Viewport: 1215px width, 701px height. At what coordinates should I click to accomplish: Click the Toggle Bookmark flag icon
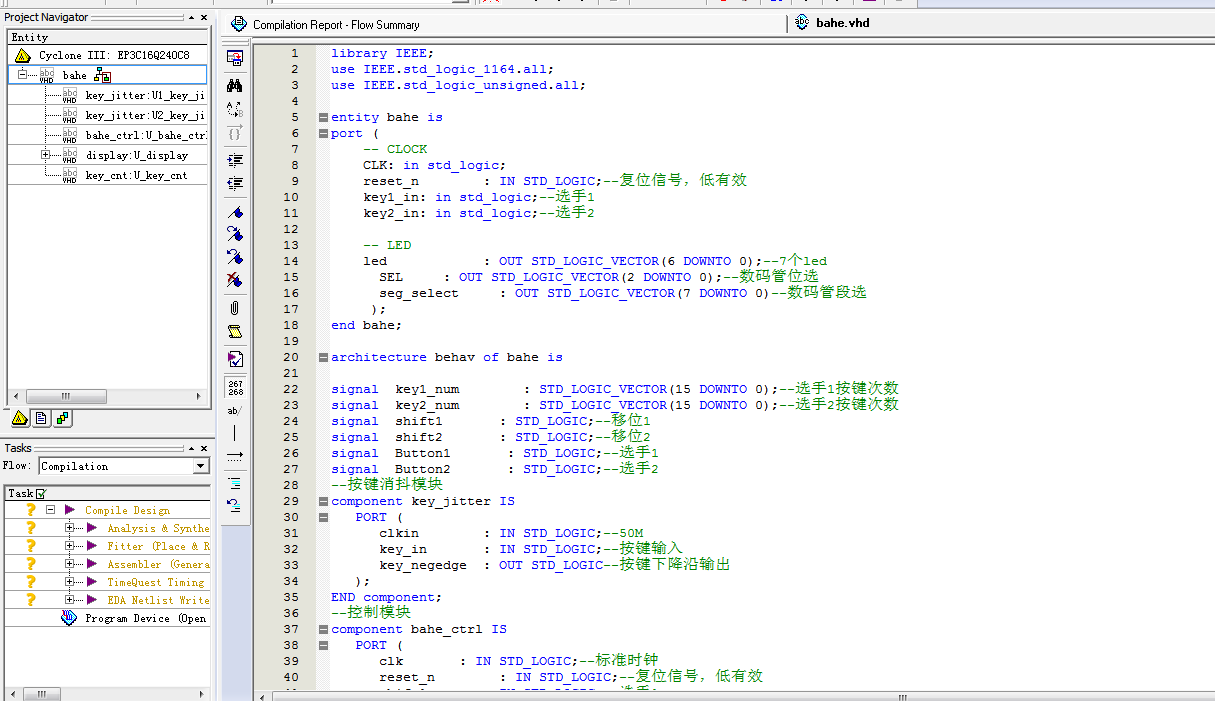point(235,212)
